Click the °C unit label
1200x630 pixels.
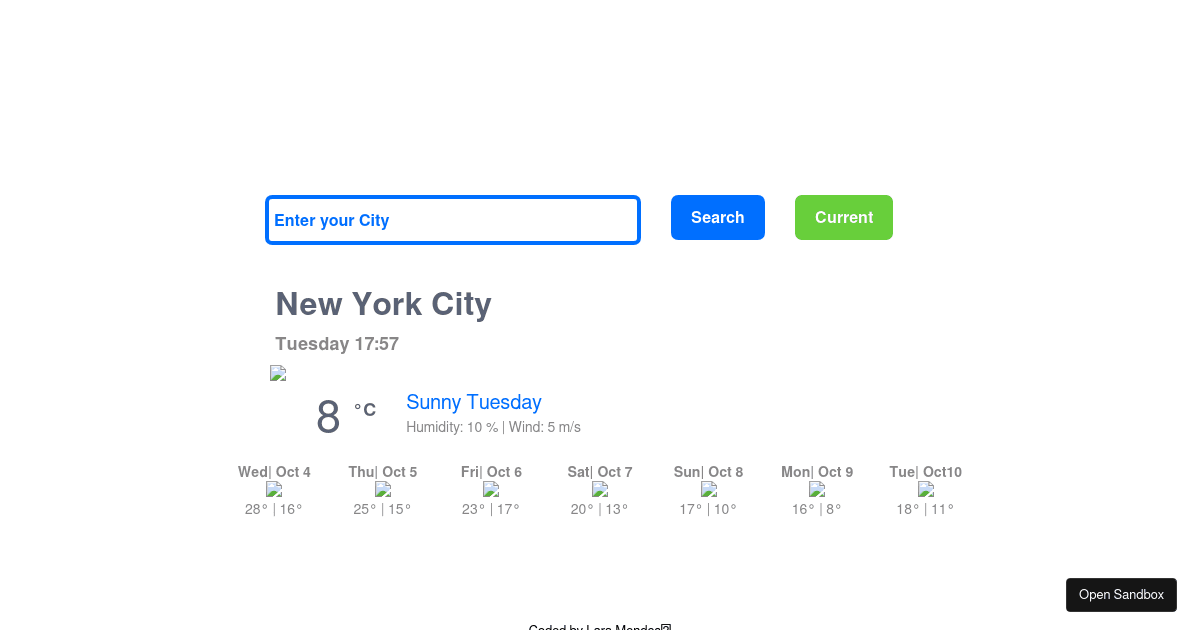[x=365, y=410]
